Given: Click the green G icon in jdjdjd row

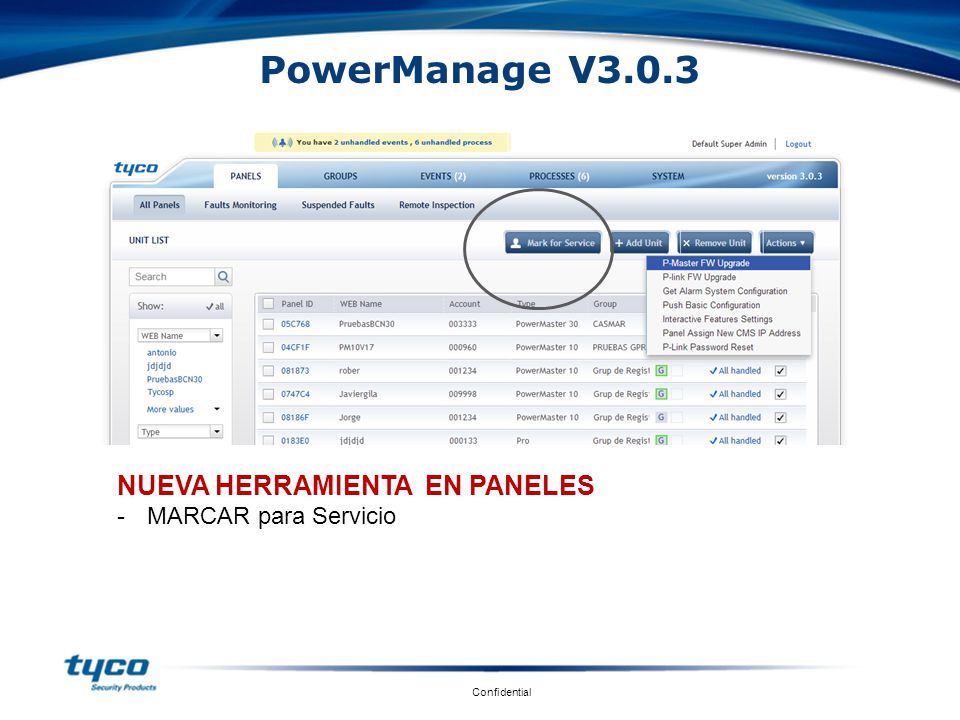Looking at the screenshot, I should click(661, 440).
